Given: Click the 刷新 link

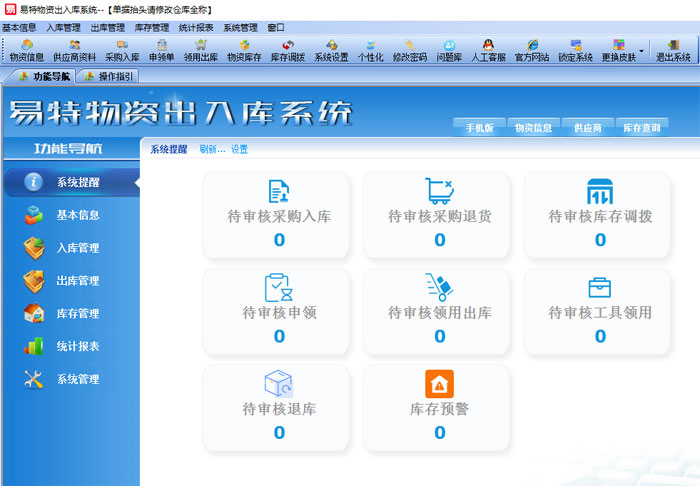Looking at the screenshot, I should [212, 149].
